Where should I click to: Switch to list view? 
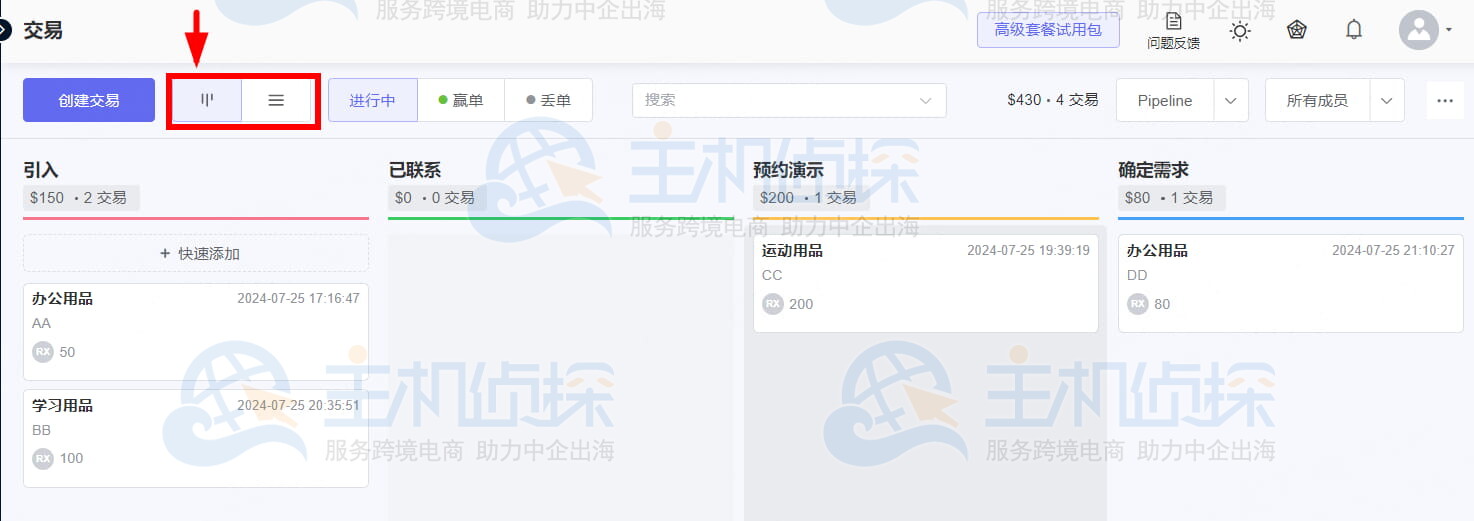(x=276, y=100)
